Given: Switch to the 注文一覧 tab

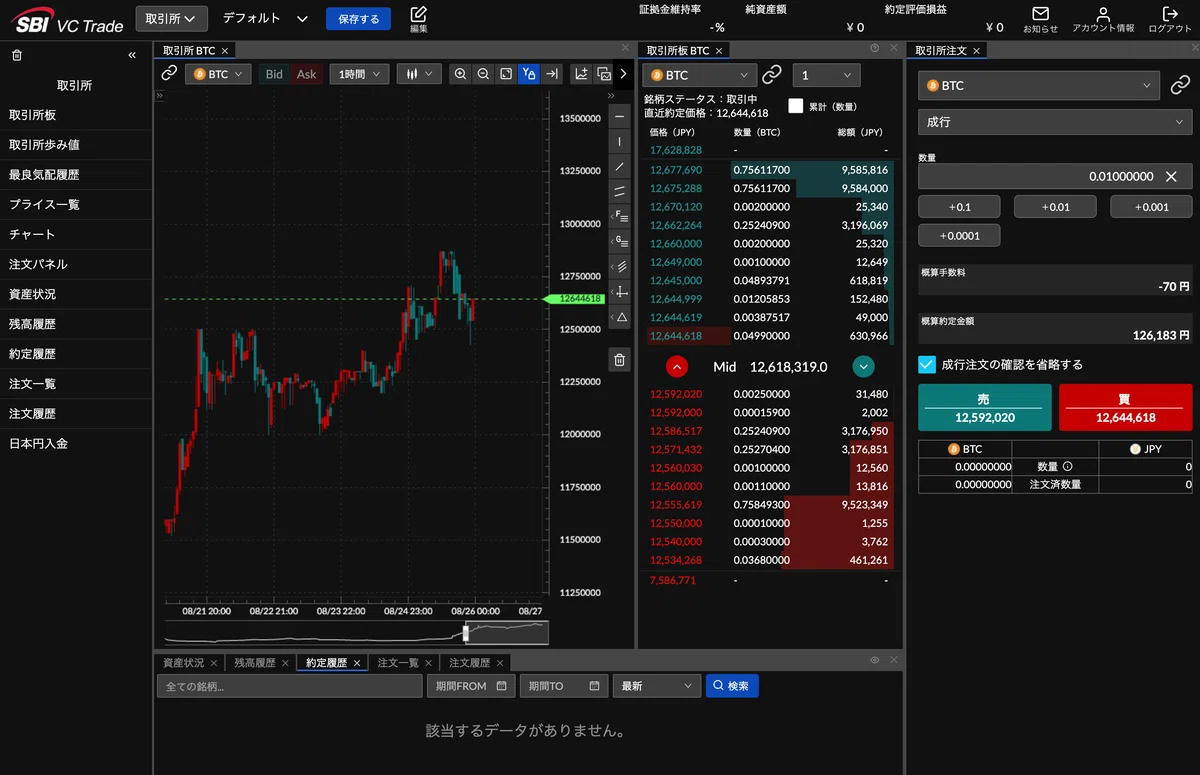Looking at the screenshot, I should click(x=398, y=663).
